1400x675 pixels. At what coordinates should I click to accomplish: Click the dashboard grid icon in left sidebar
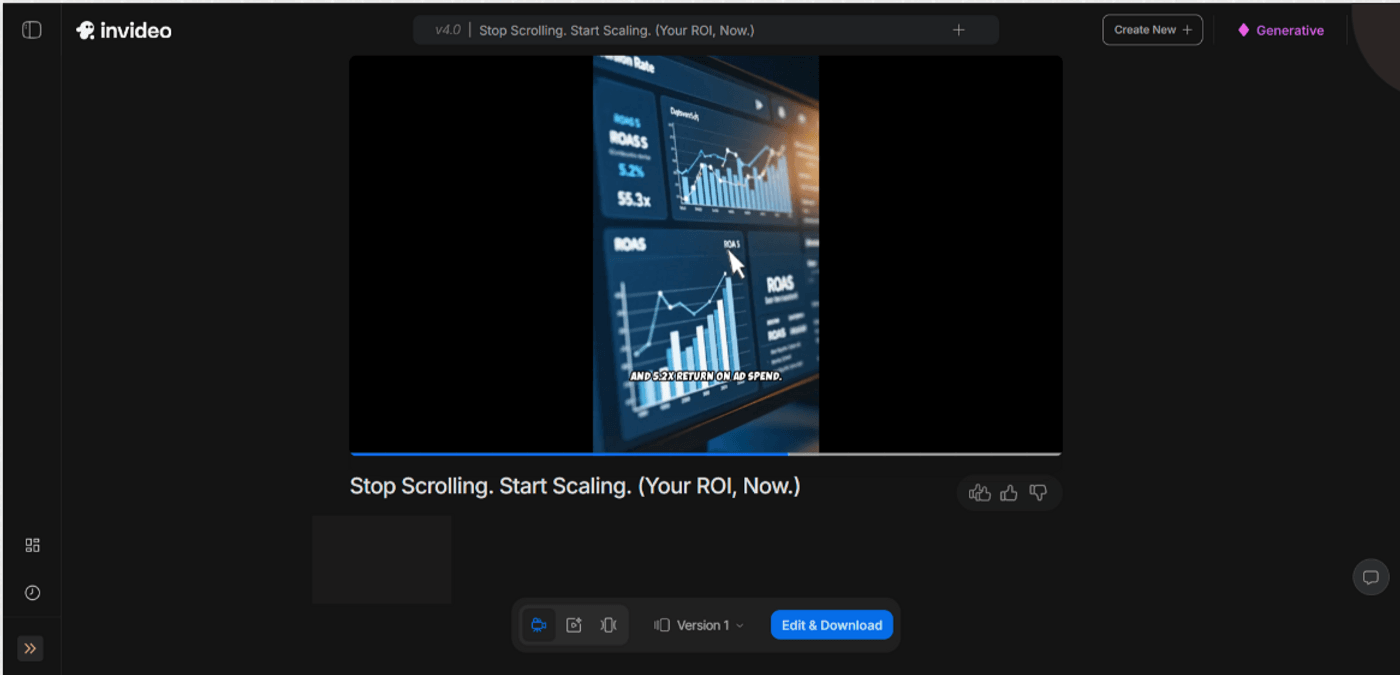(31, 544)
